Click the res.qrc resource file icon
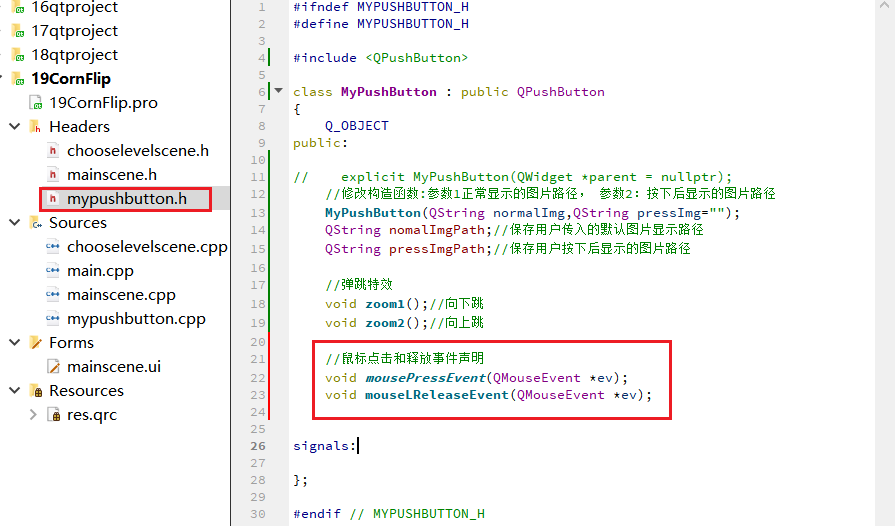This screenshot has height=526, width=895. click(54, 415)
